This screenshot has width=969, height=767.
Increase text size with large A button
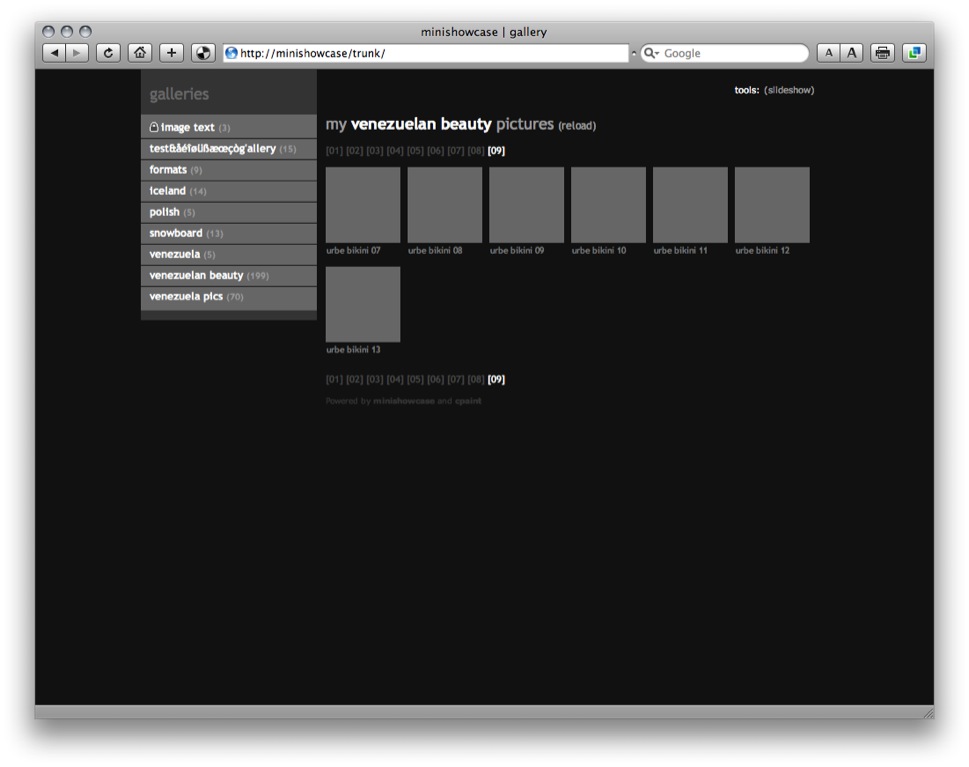(852, 53)
